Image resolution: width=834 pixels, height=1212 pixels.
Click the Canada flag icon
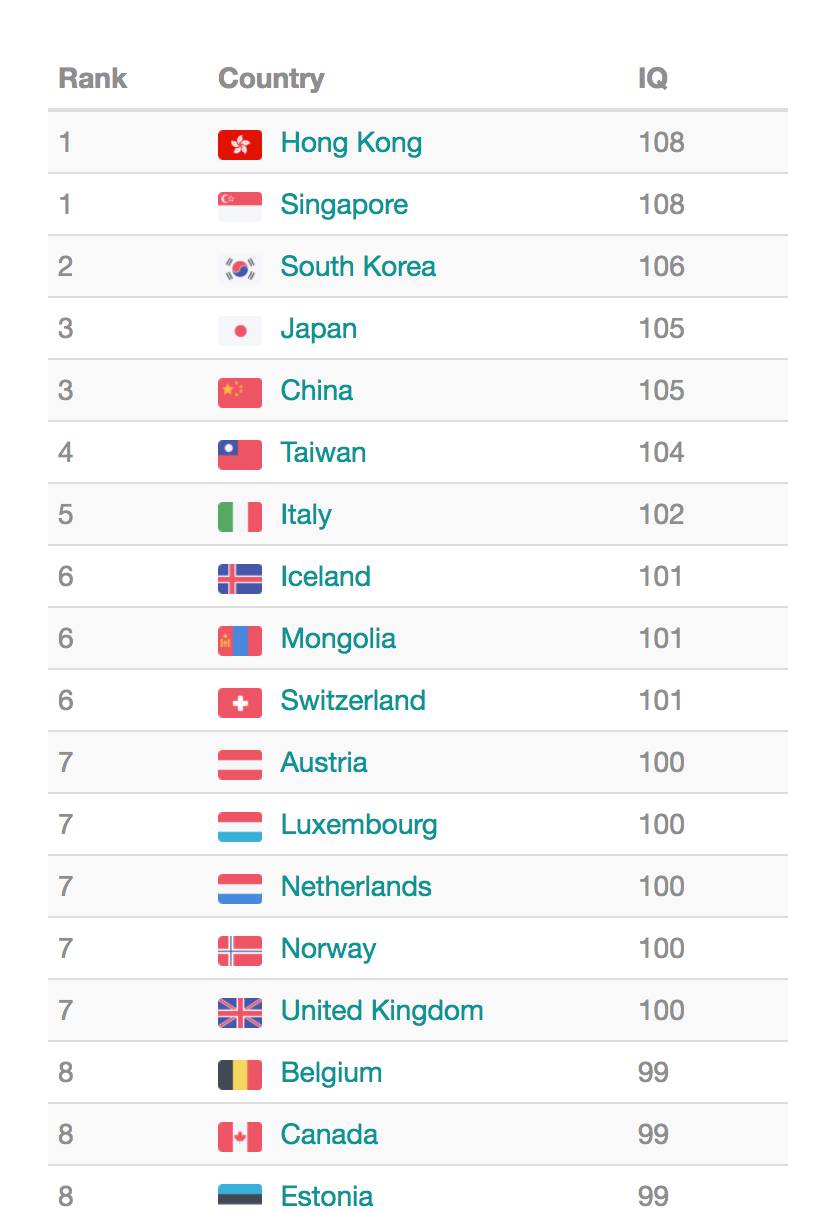240,1136
